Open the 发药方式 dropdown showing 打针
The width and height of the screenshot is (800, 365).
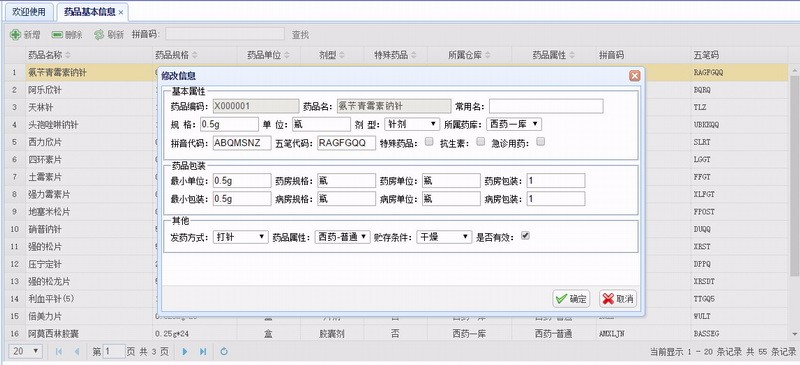(240, 237)
